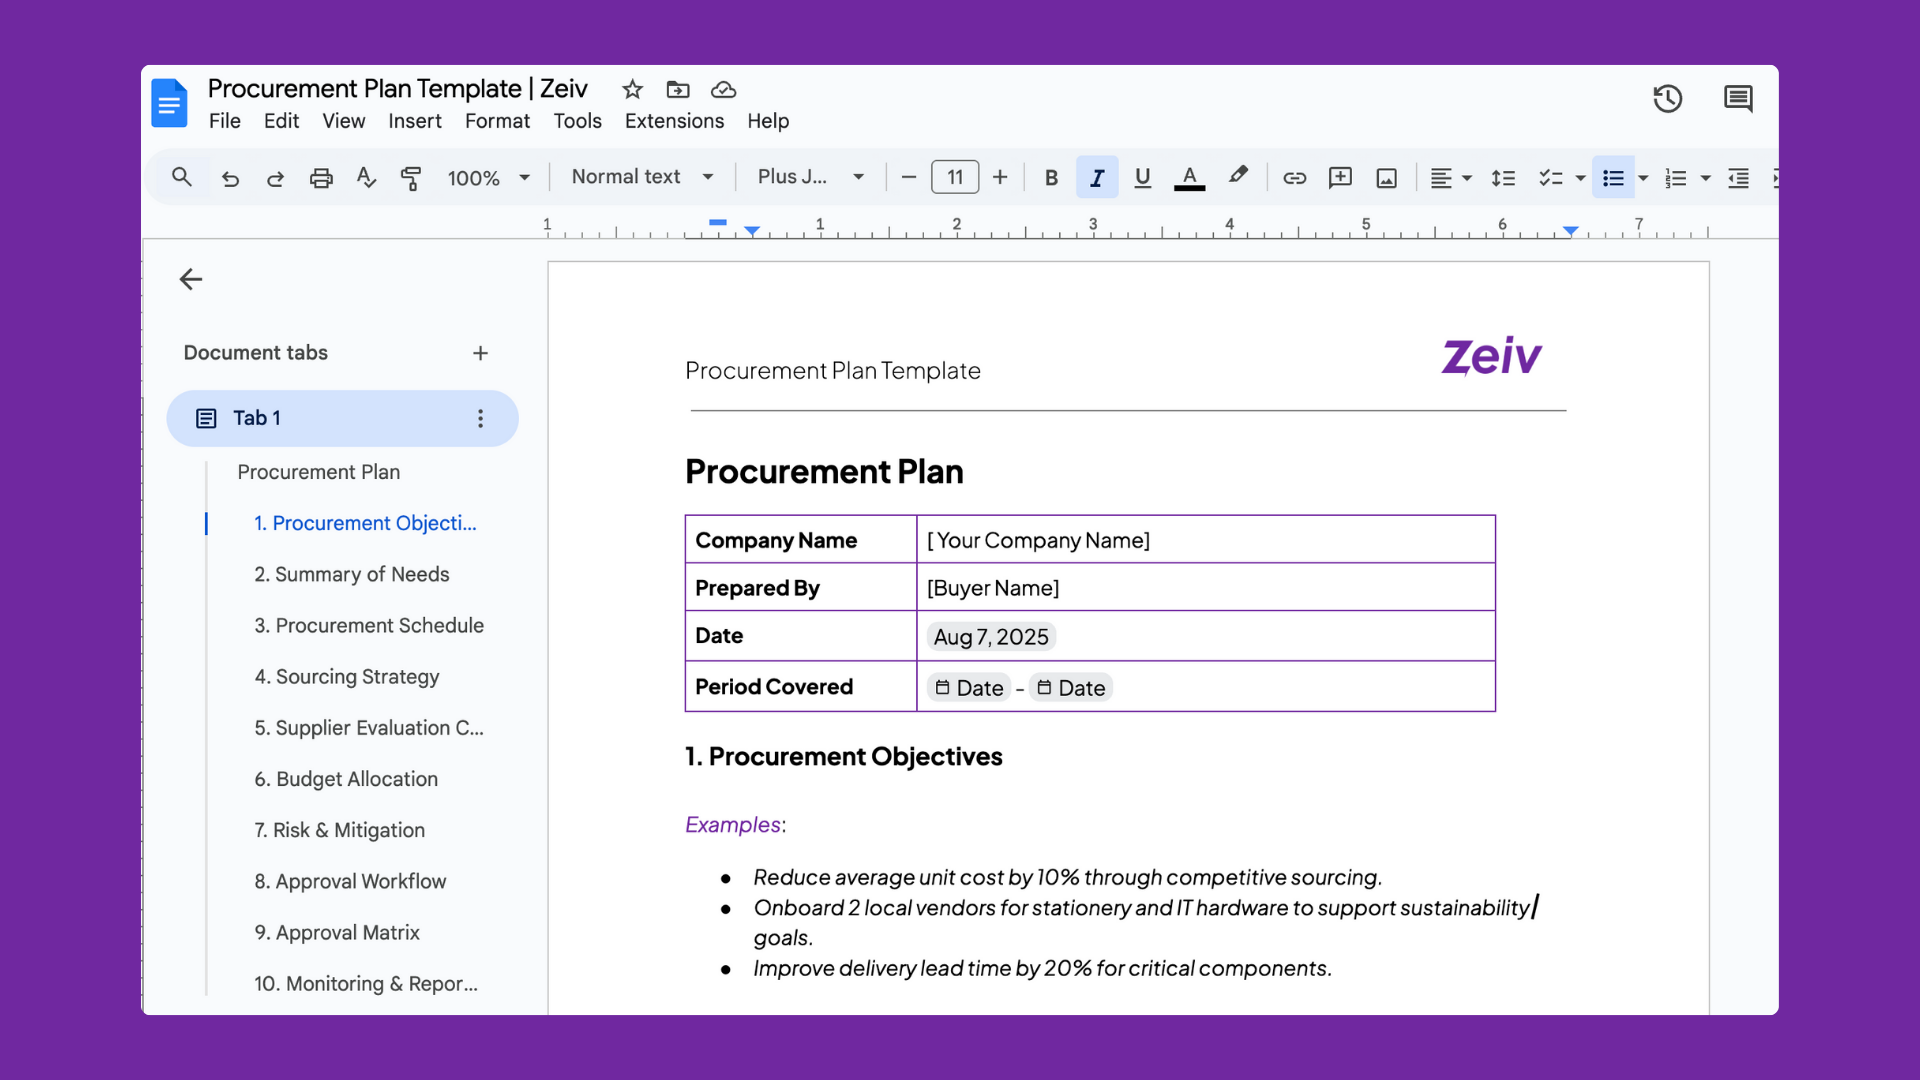This screenshot has height=1080, width=1920.
Task: Star the document
Action: pyautogui.click(x=632, y=90)
